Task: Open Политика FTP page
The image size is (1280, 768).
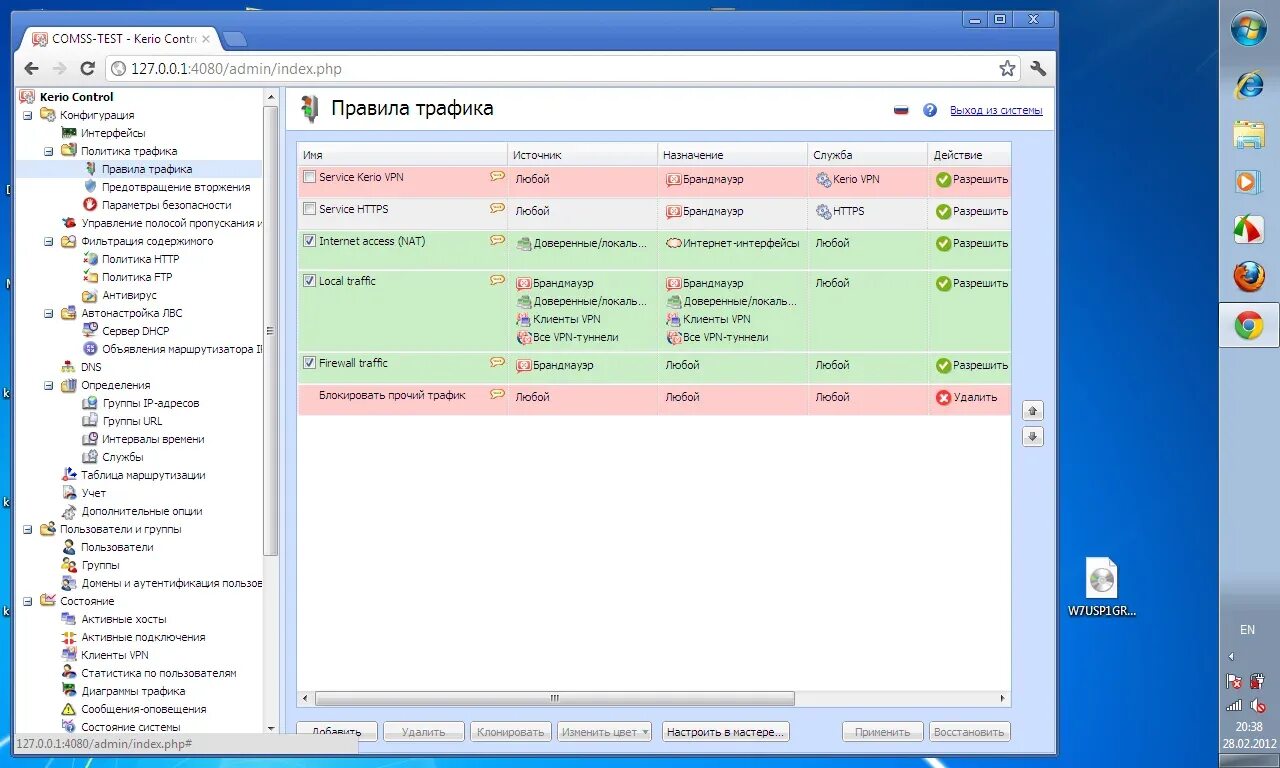Action: tap(136, 277)
